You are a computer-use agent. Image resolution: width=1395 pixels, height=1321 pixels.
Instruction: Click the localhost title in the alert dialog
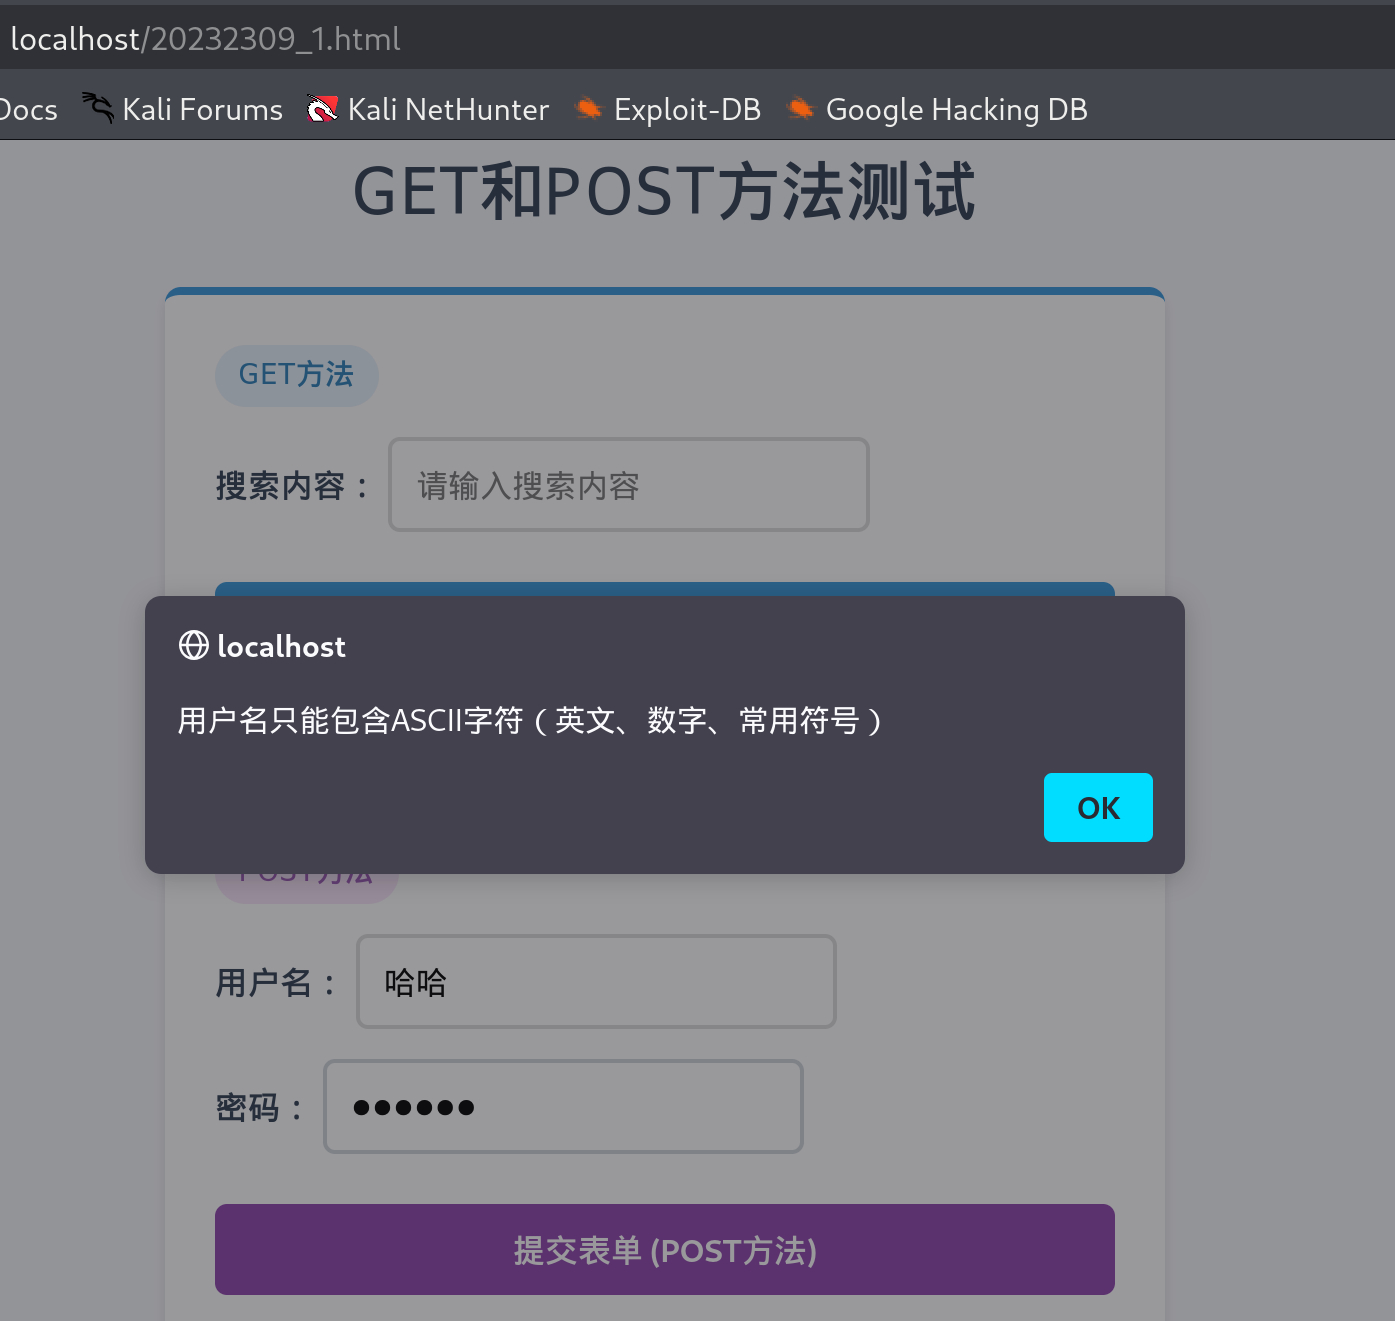281,647
